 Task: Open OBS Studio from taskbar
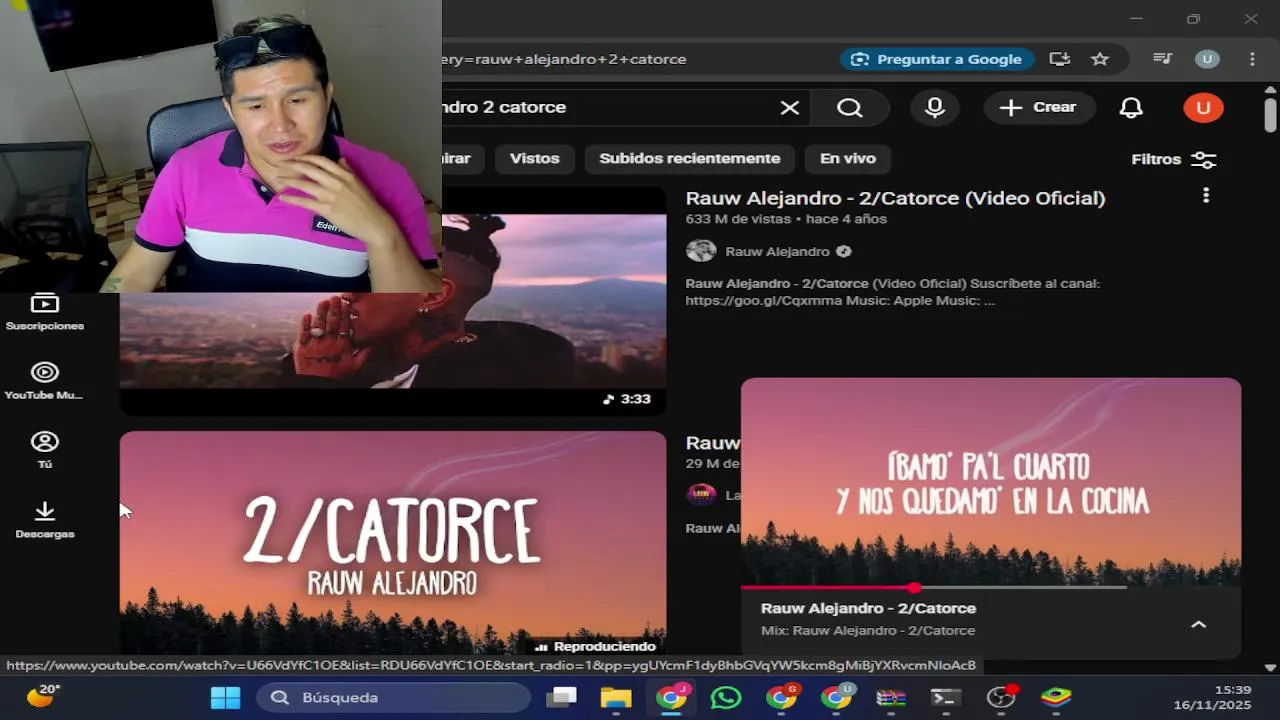1001,697
